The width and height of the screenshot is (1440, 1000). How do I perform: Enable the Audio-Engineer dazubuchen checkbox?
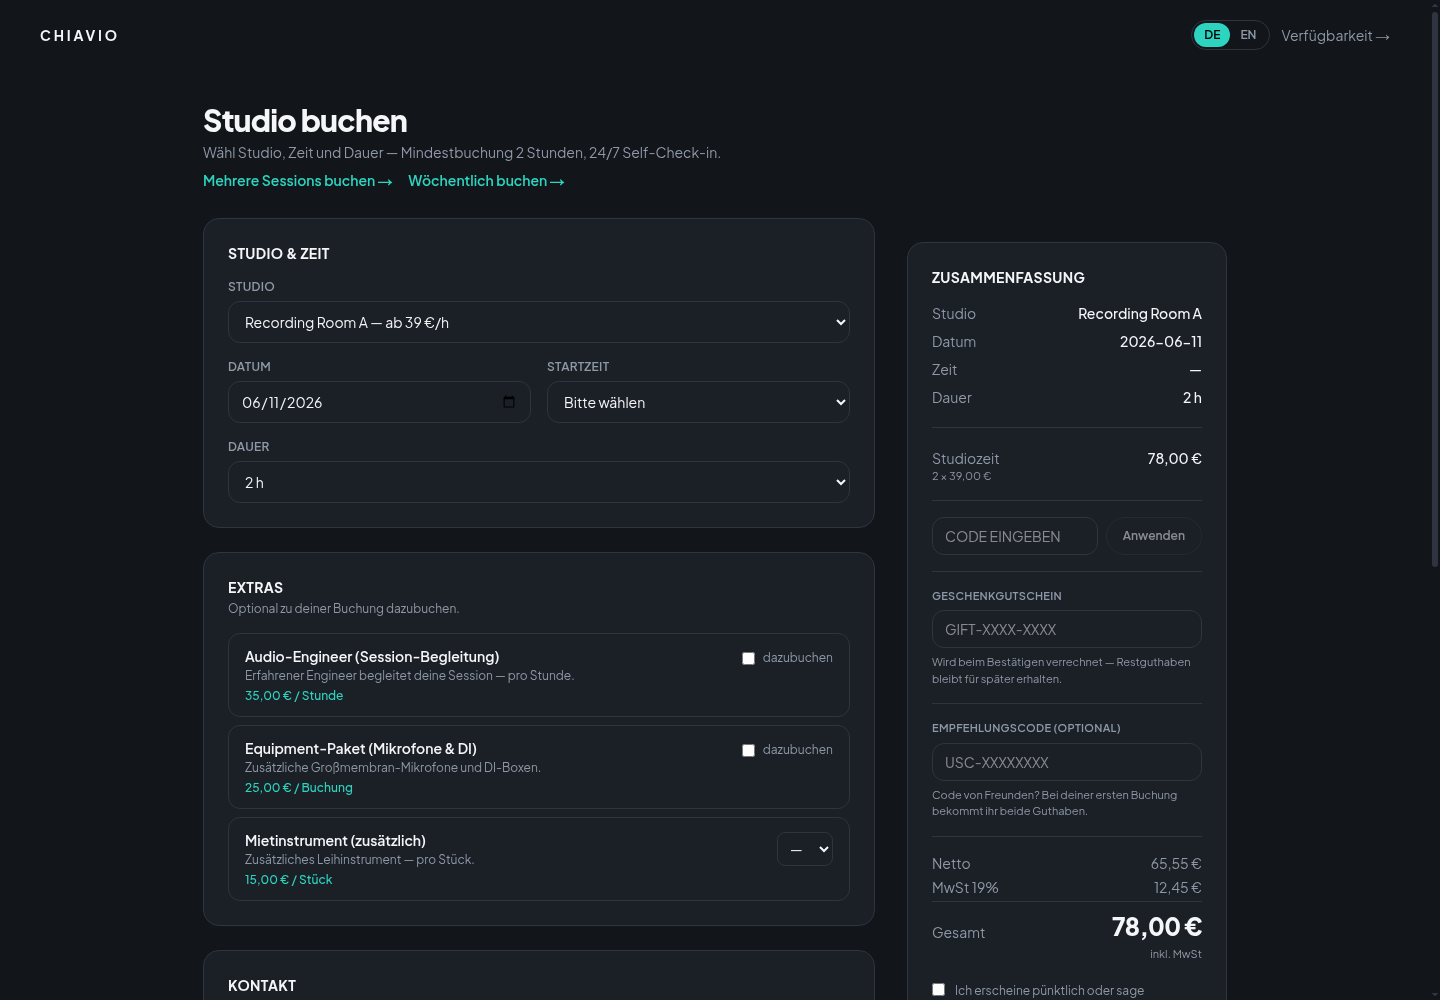coord(748,658)
